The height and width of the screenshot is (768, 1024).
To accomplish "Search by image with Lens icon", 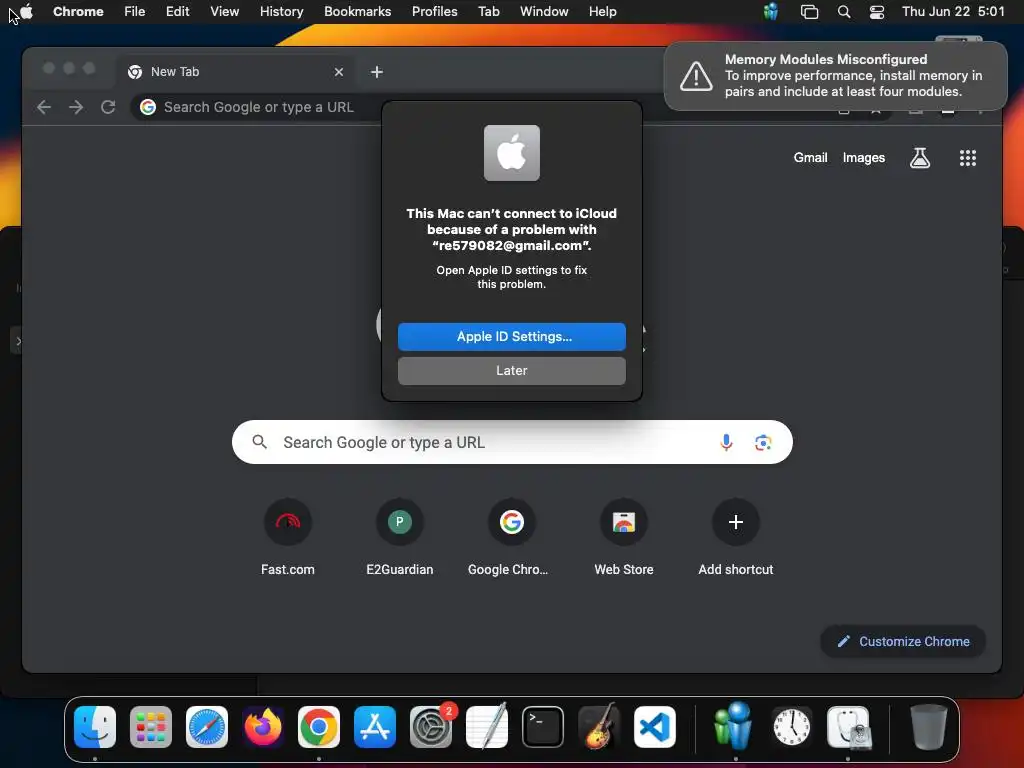I will coord(763,442).
